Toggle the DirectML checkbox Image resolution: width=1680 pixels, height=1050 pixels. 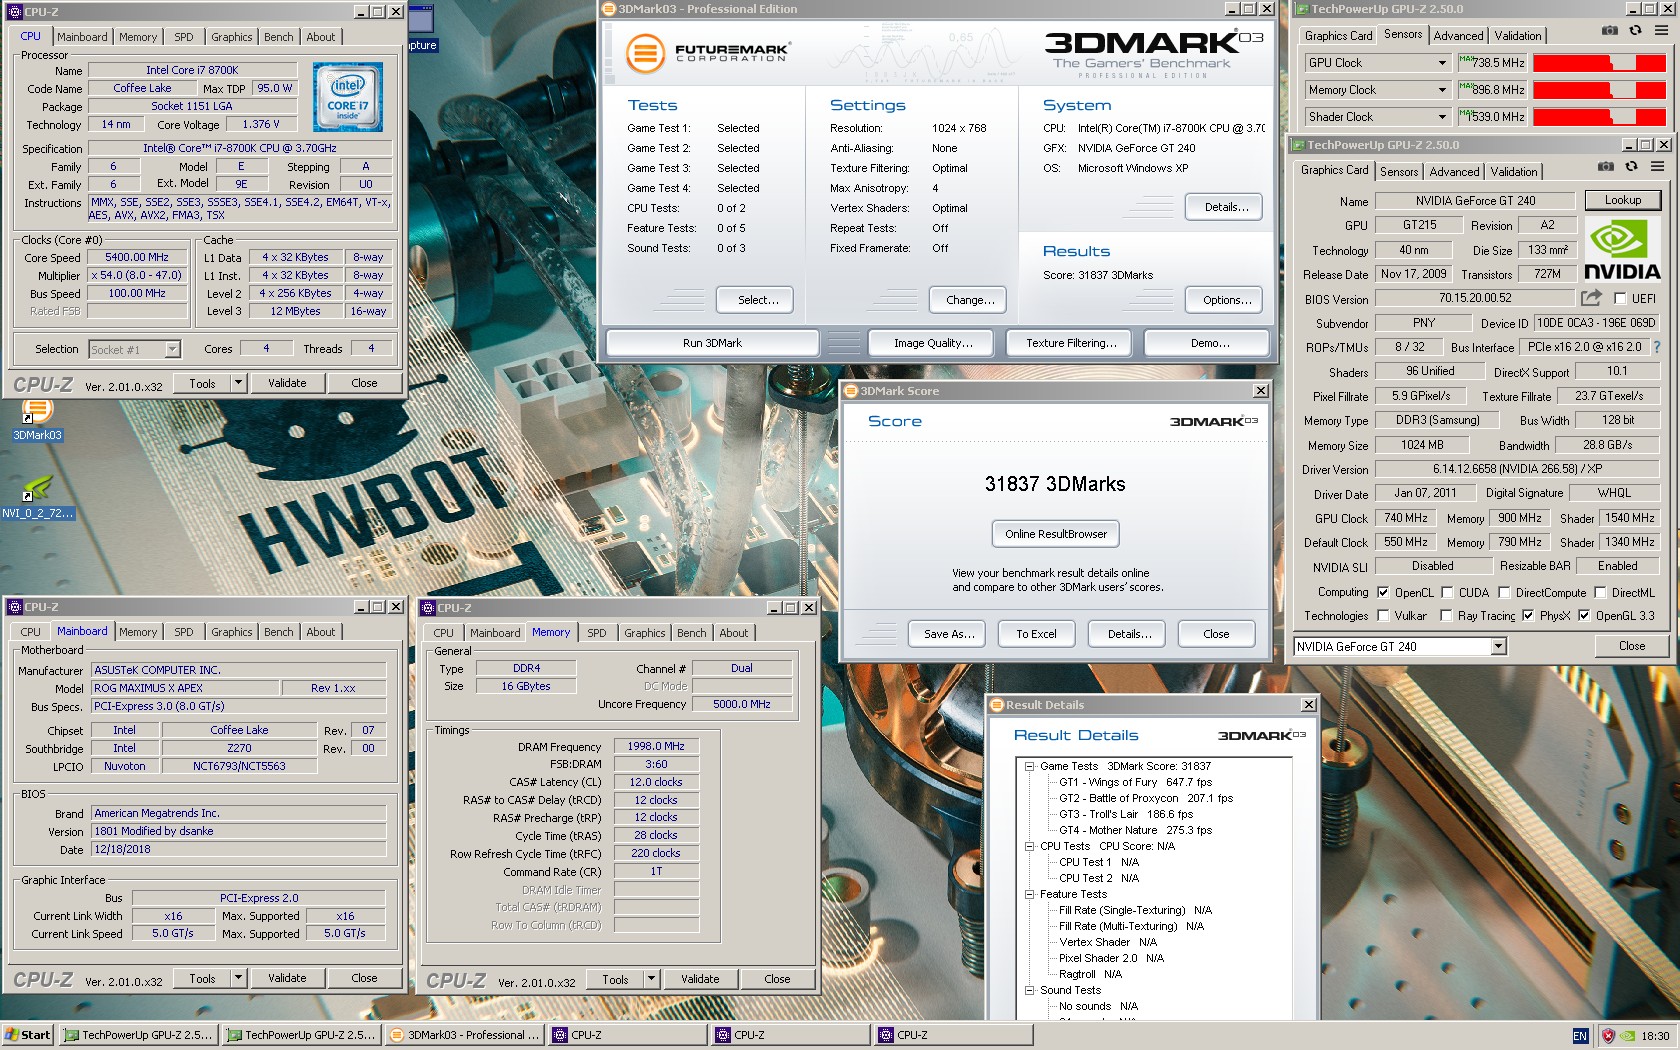1600,592
